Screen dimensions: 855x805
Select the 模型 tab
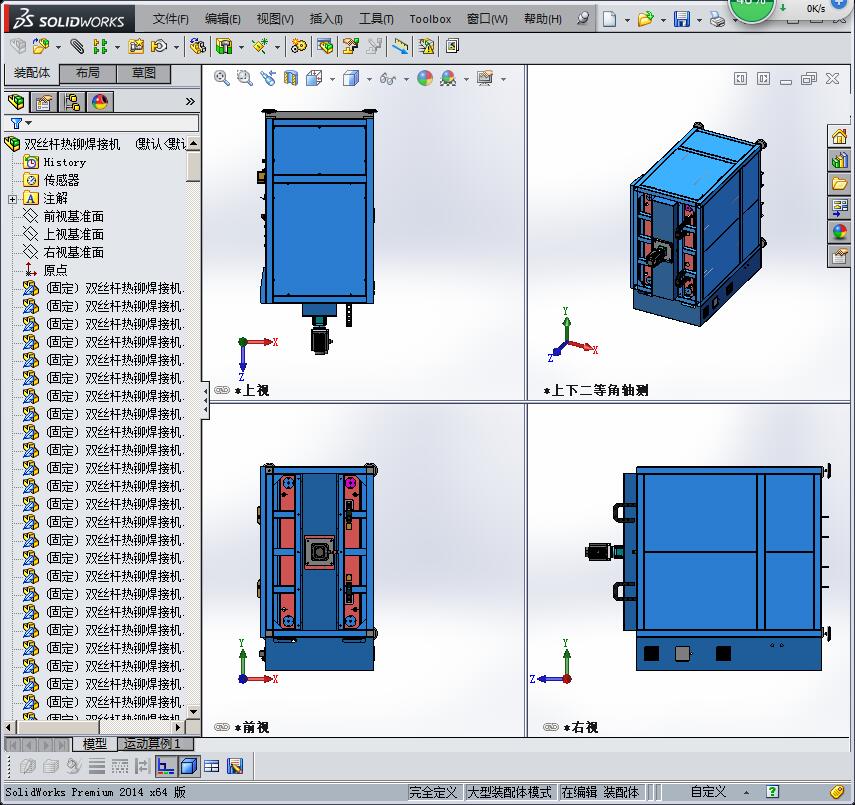[94, 743]
